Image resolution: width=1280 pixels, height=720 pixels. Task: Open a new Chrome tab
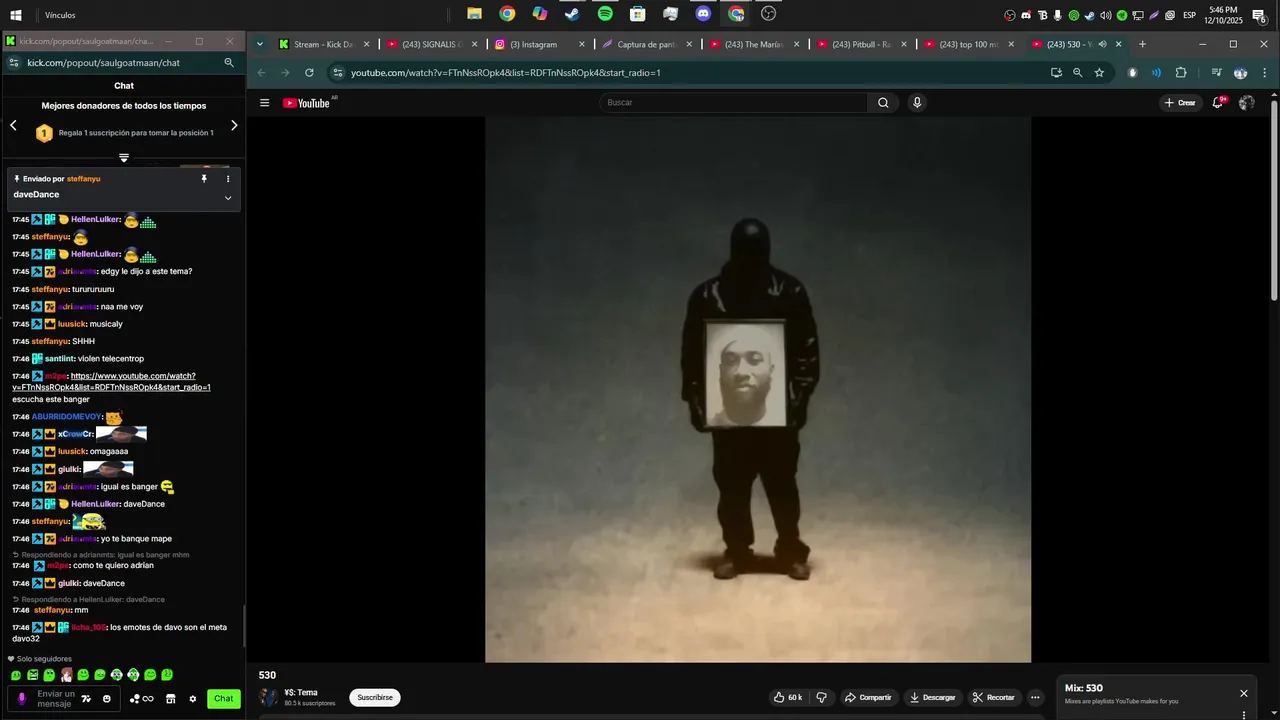point(1142,44)
